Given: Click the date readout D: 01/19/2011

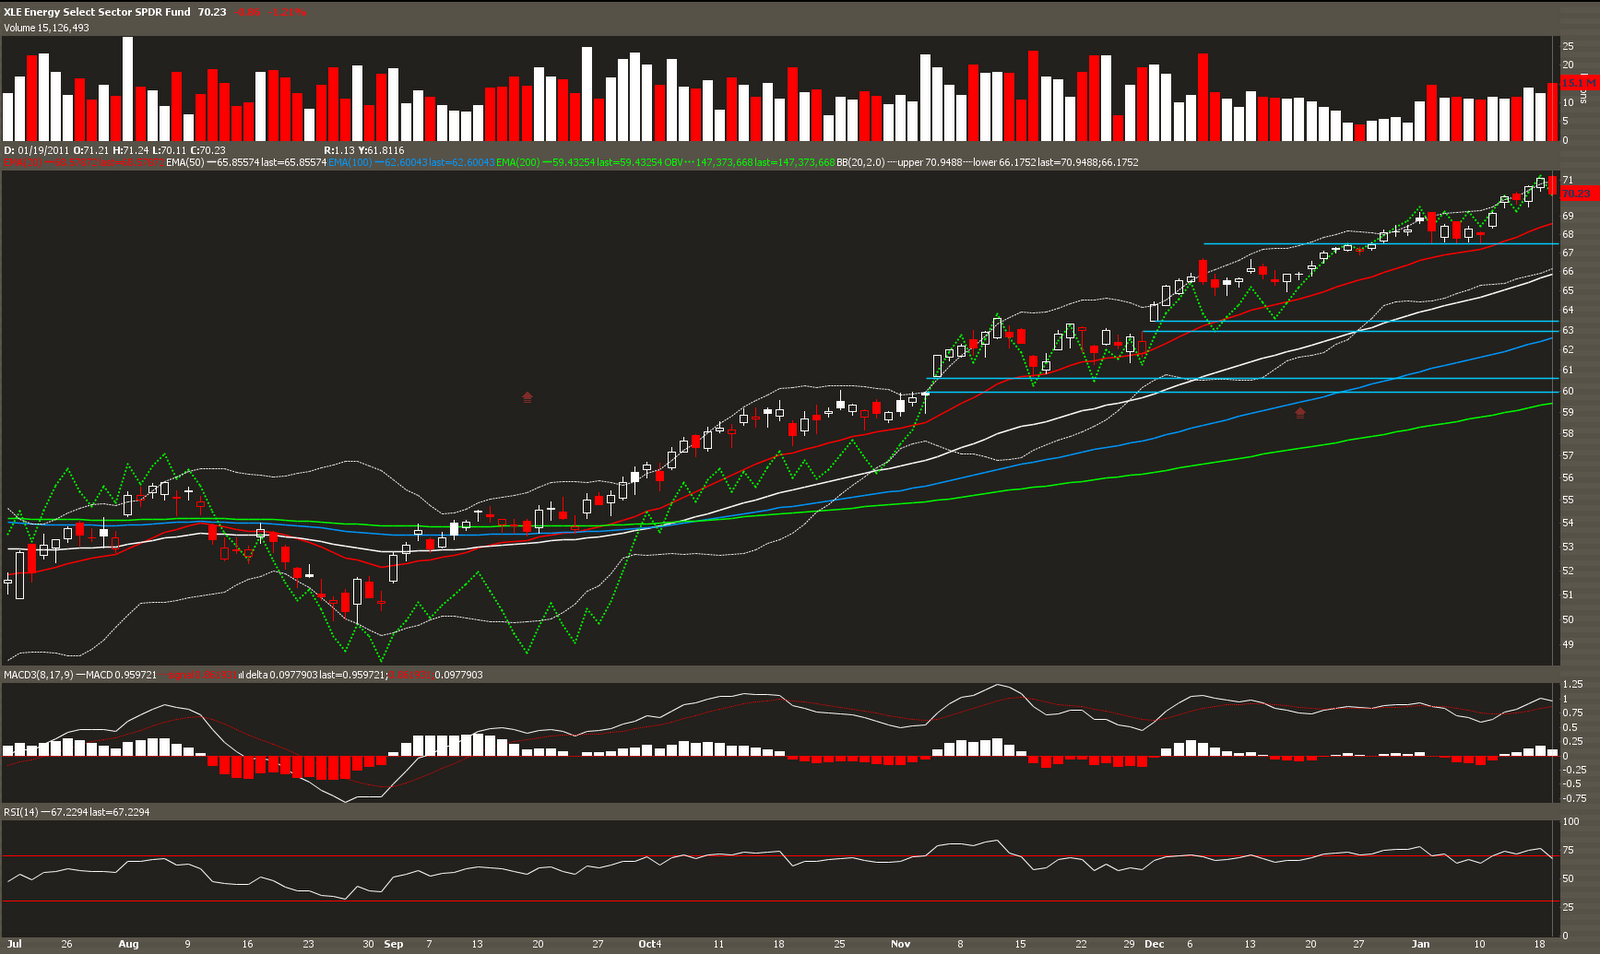Looking at the screenshot, I should coord(36,150).
